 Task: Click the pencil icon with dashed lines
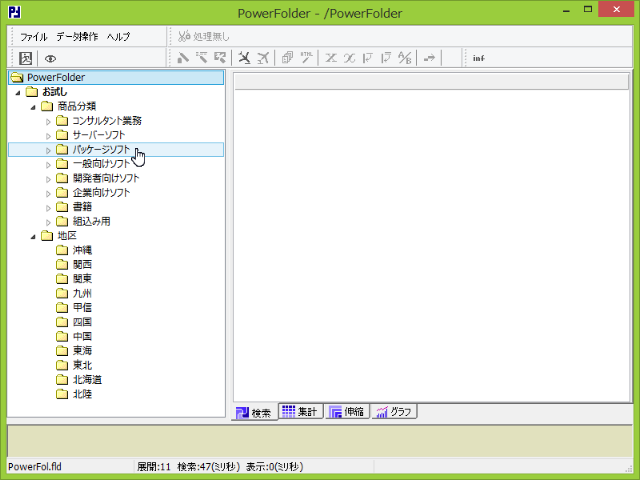(202, 58)
